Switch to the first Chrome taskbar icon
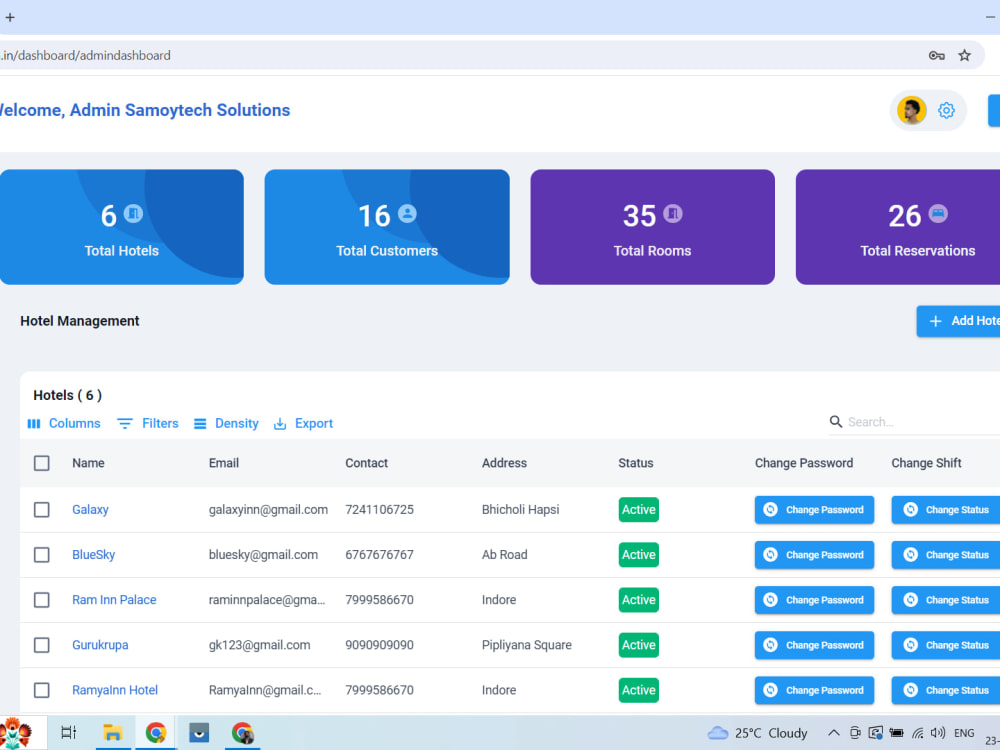 point(156,733)
